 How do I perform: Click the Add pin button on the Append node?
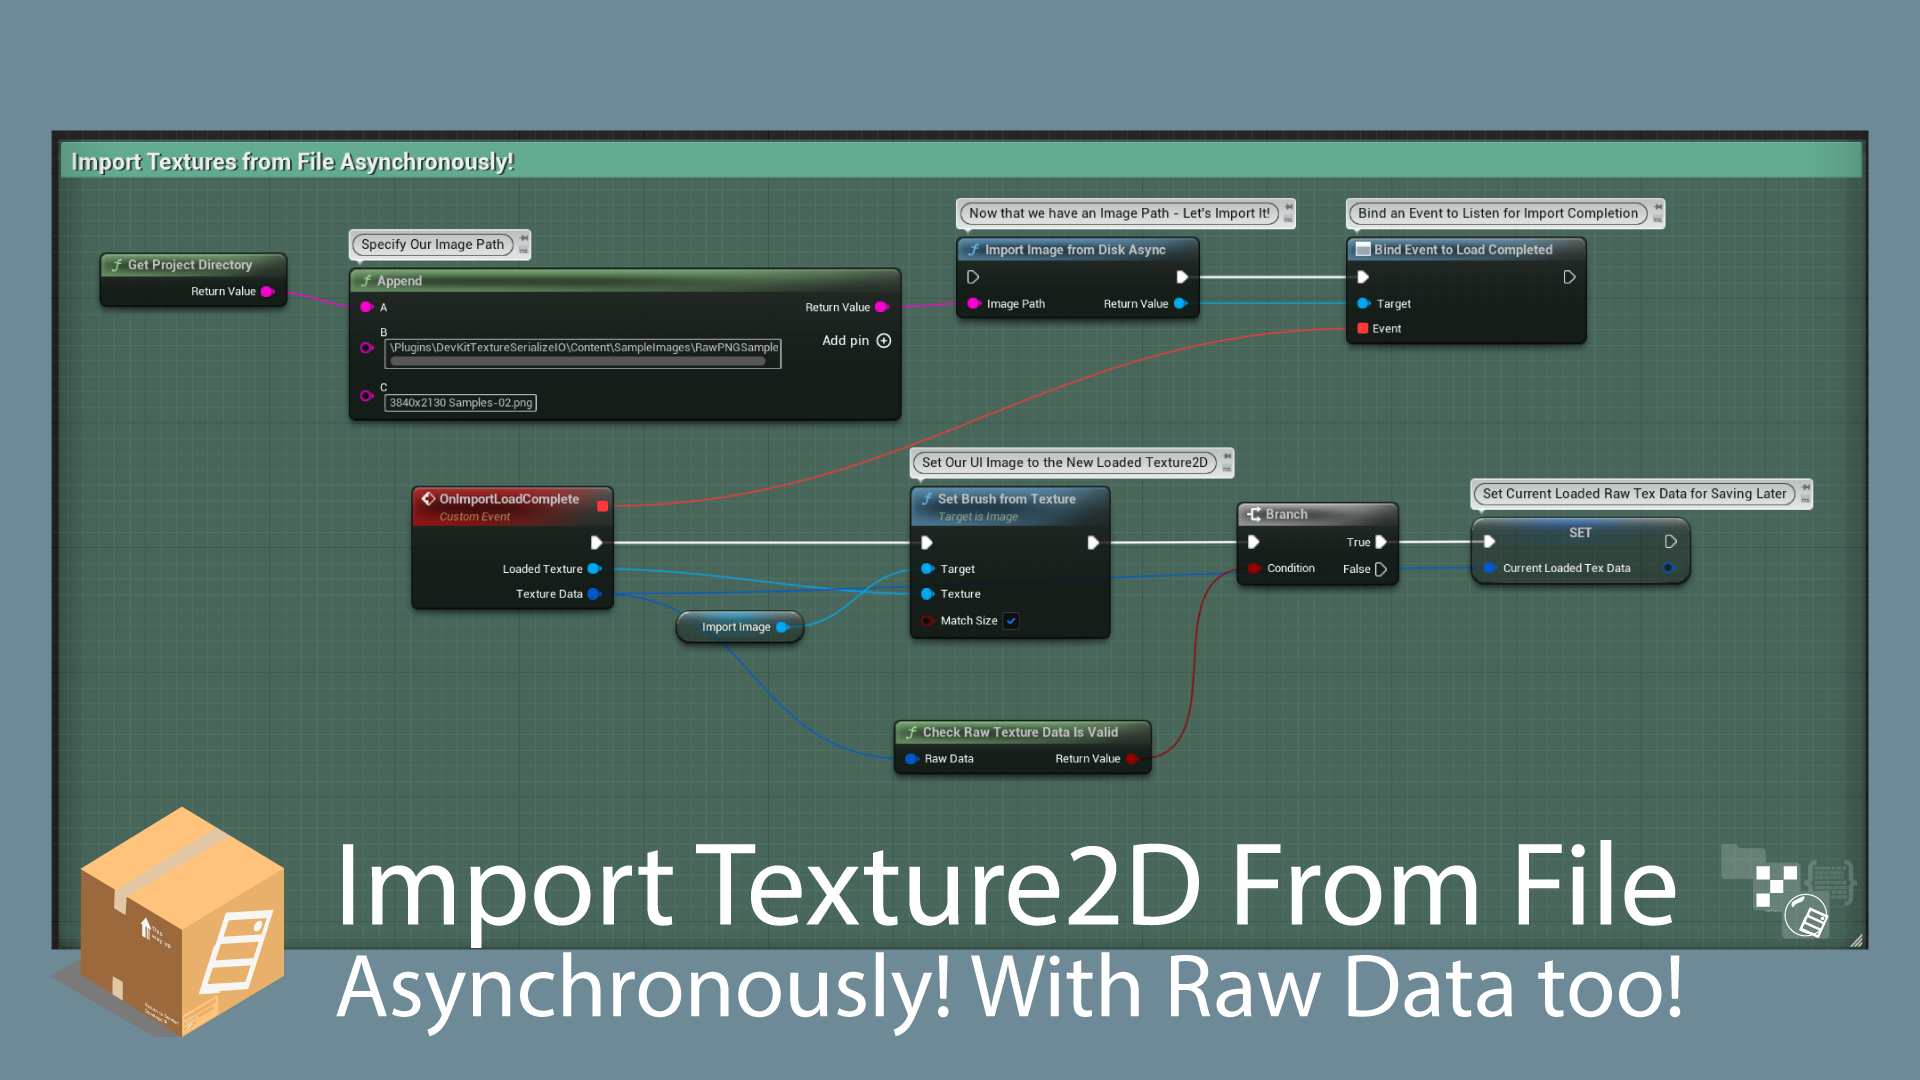pos(883,340)
